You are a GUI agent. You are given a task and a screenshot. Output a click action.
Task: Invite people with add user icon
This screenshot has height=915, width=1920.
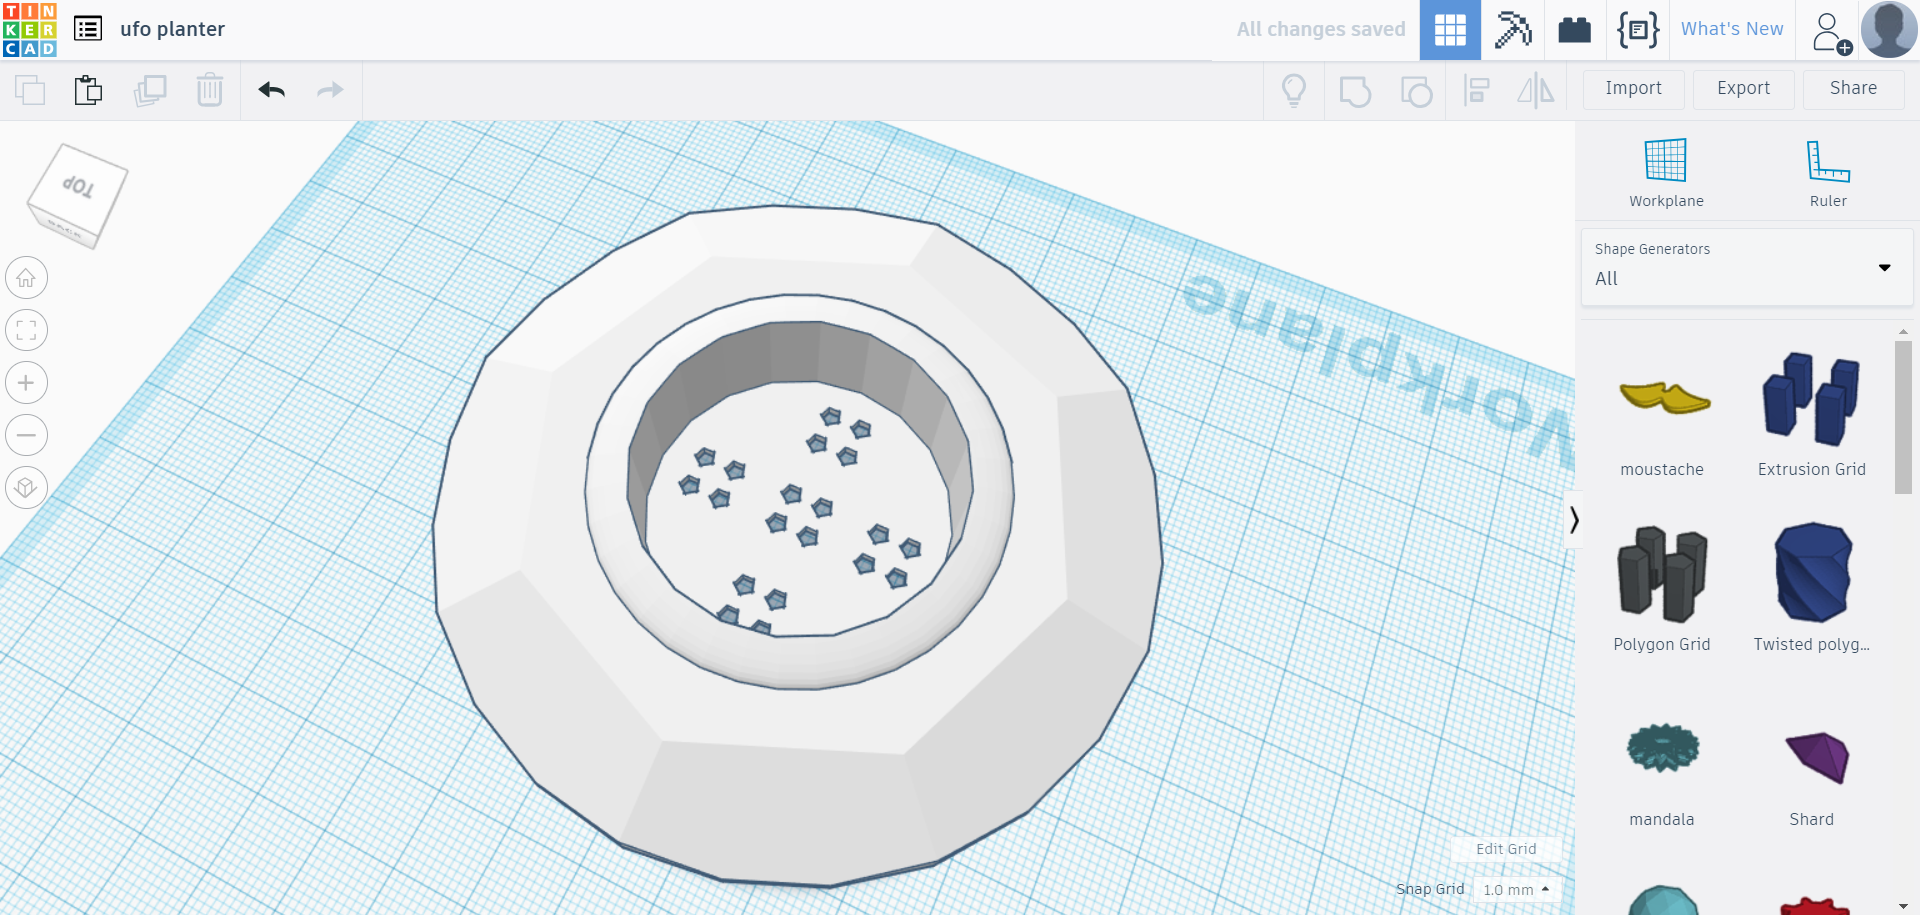point(1830,32)
